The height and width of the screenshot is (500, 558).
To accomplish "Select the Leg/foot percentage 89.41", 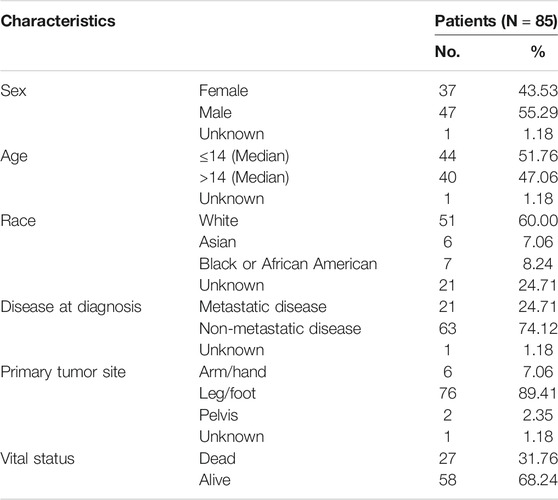I will pyautogui.click(x=538, y=394).
